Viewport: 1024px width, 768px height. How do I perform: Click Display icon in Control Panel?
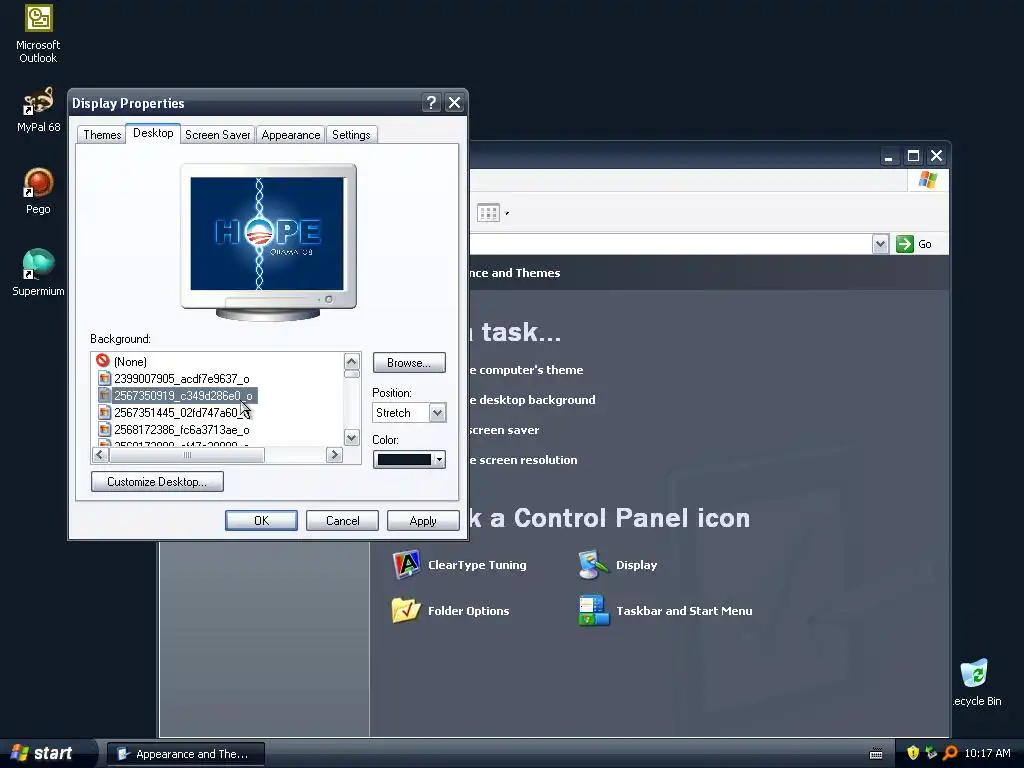click(x=593, y=565)
